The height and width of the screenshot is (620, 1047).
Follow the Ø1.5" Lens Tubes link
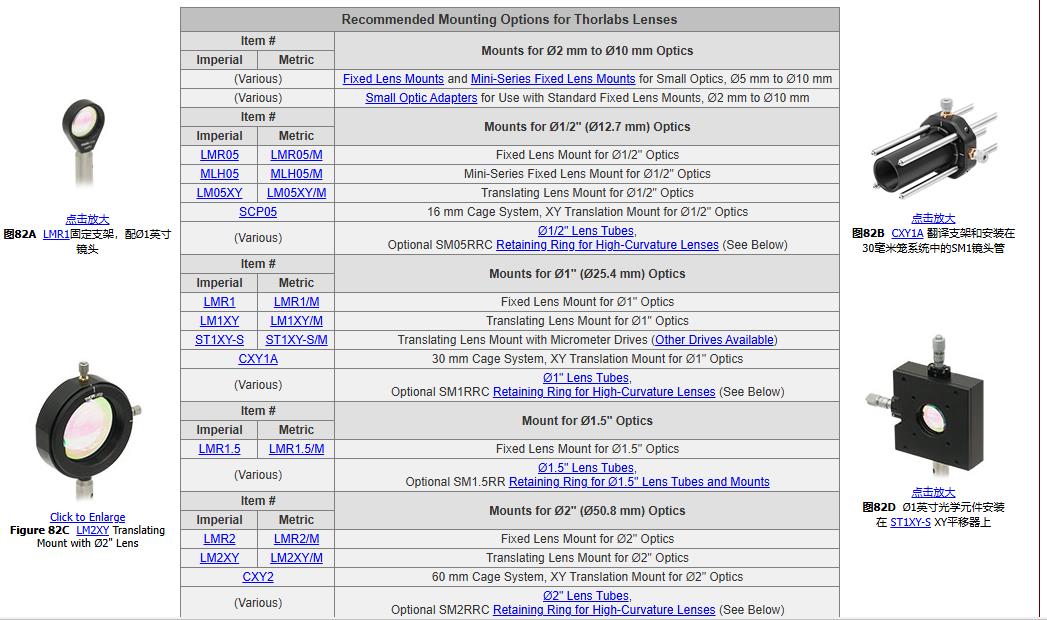point(586,468)
